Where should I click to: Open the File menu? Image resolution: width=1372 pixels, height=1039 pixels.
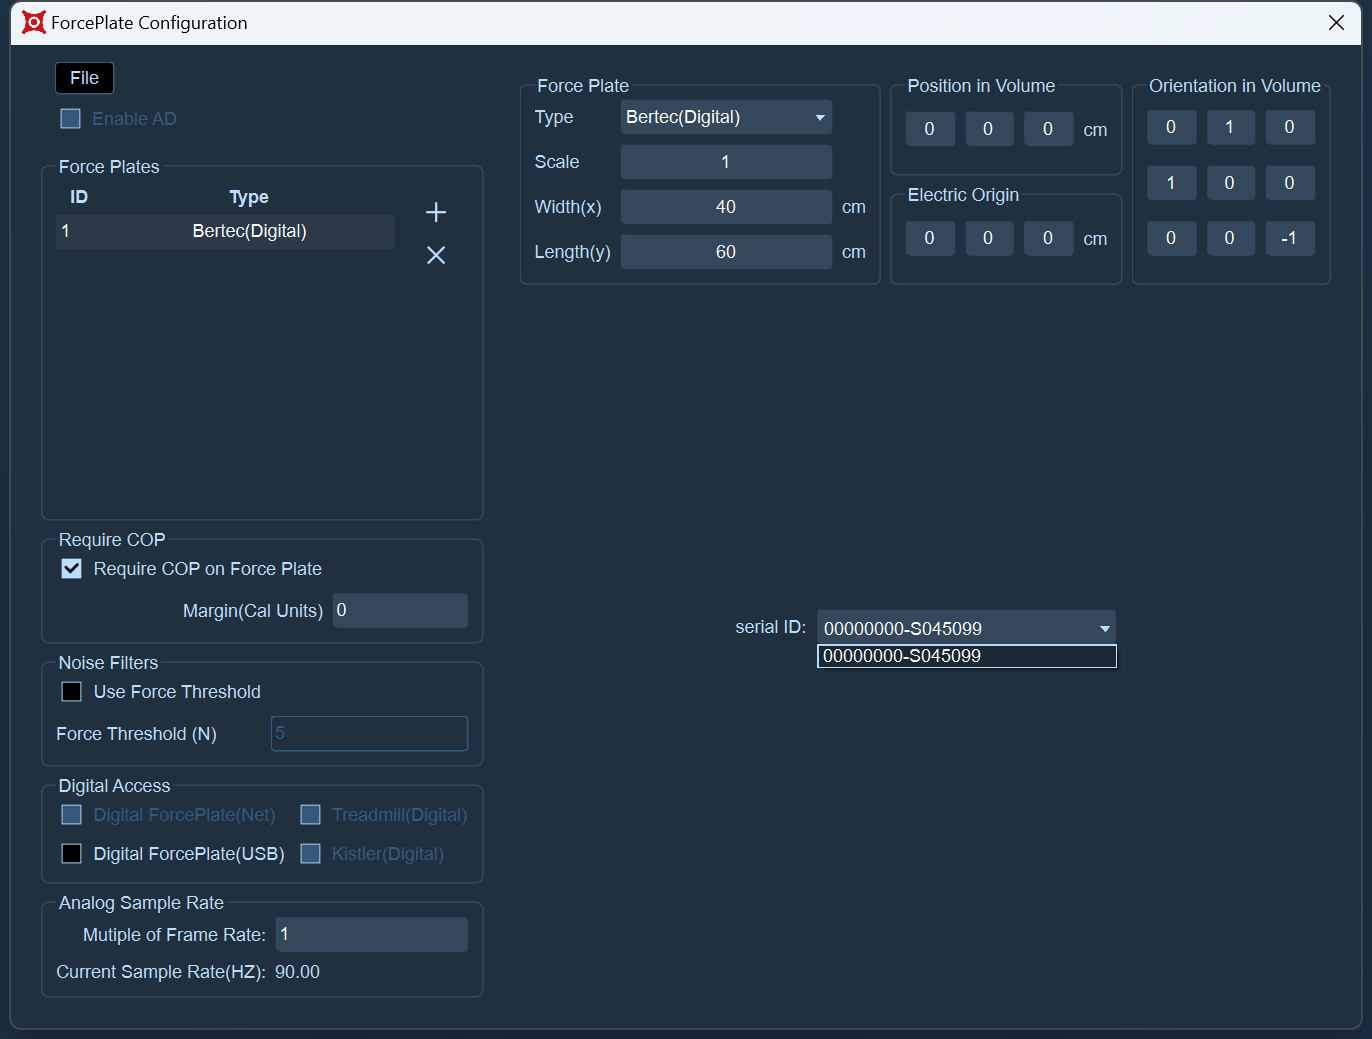pyautogui.click(x=85, y=78)
